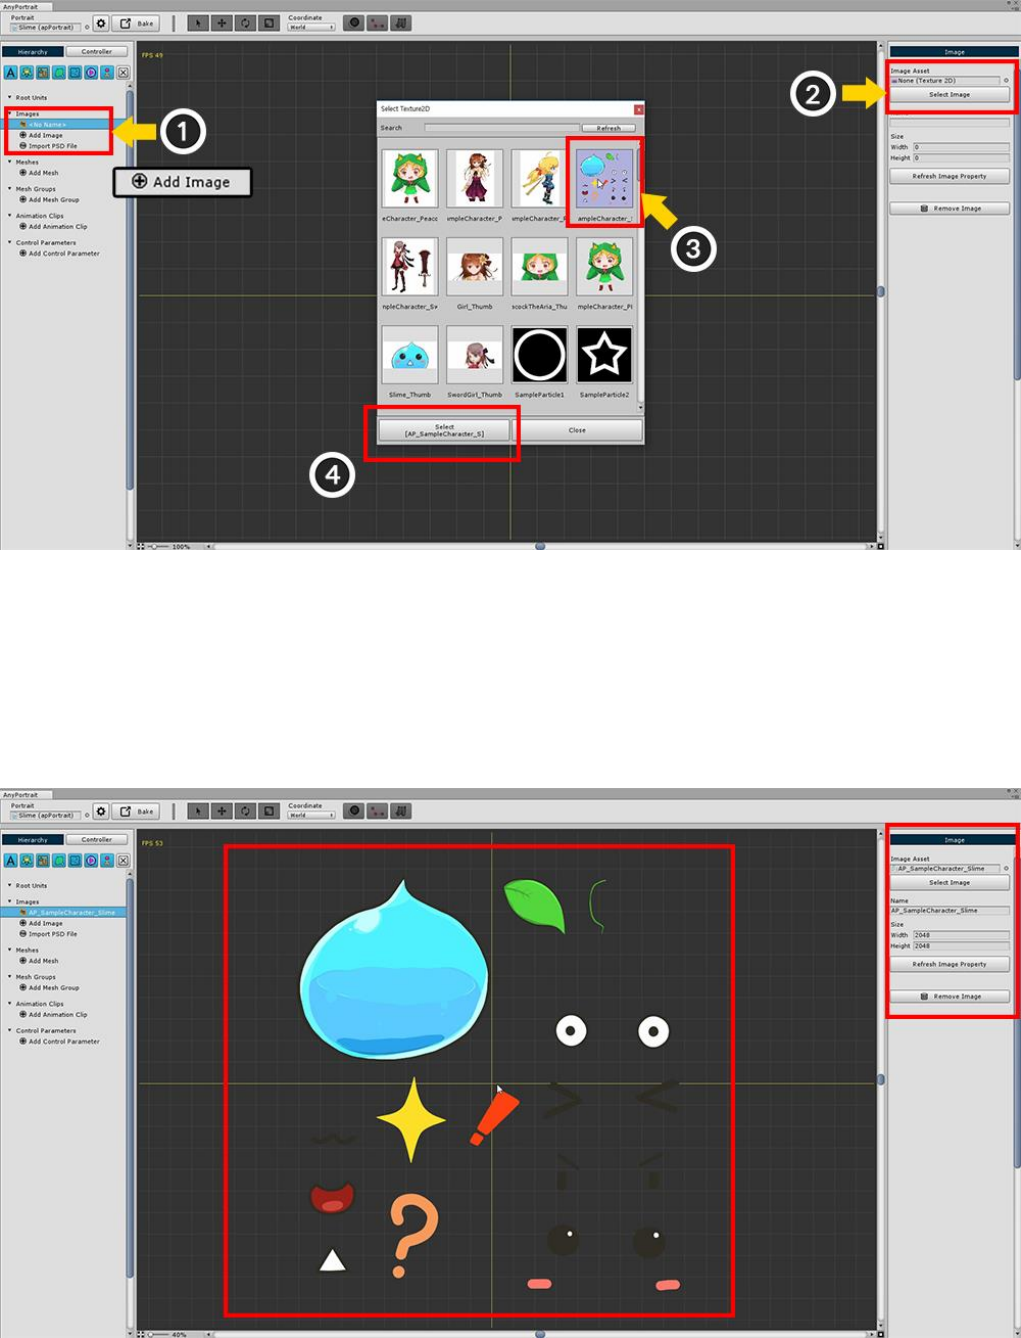Collapse the Images group in the upper editor

coord(10,114)
